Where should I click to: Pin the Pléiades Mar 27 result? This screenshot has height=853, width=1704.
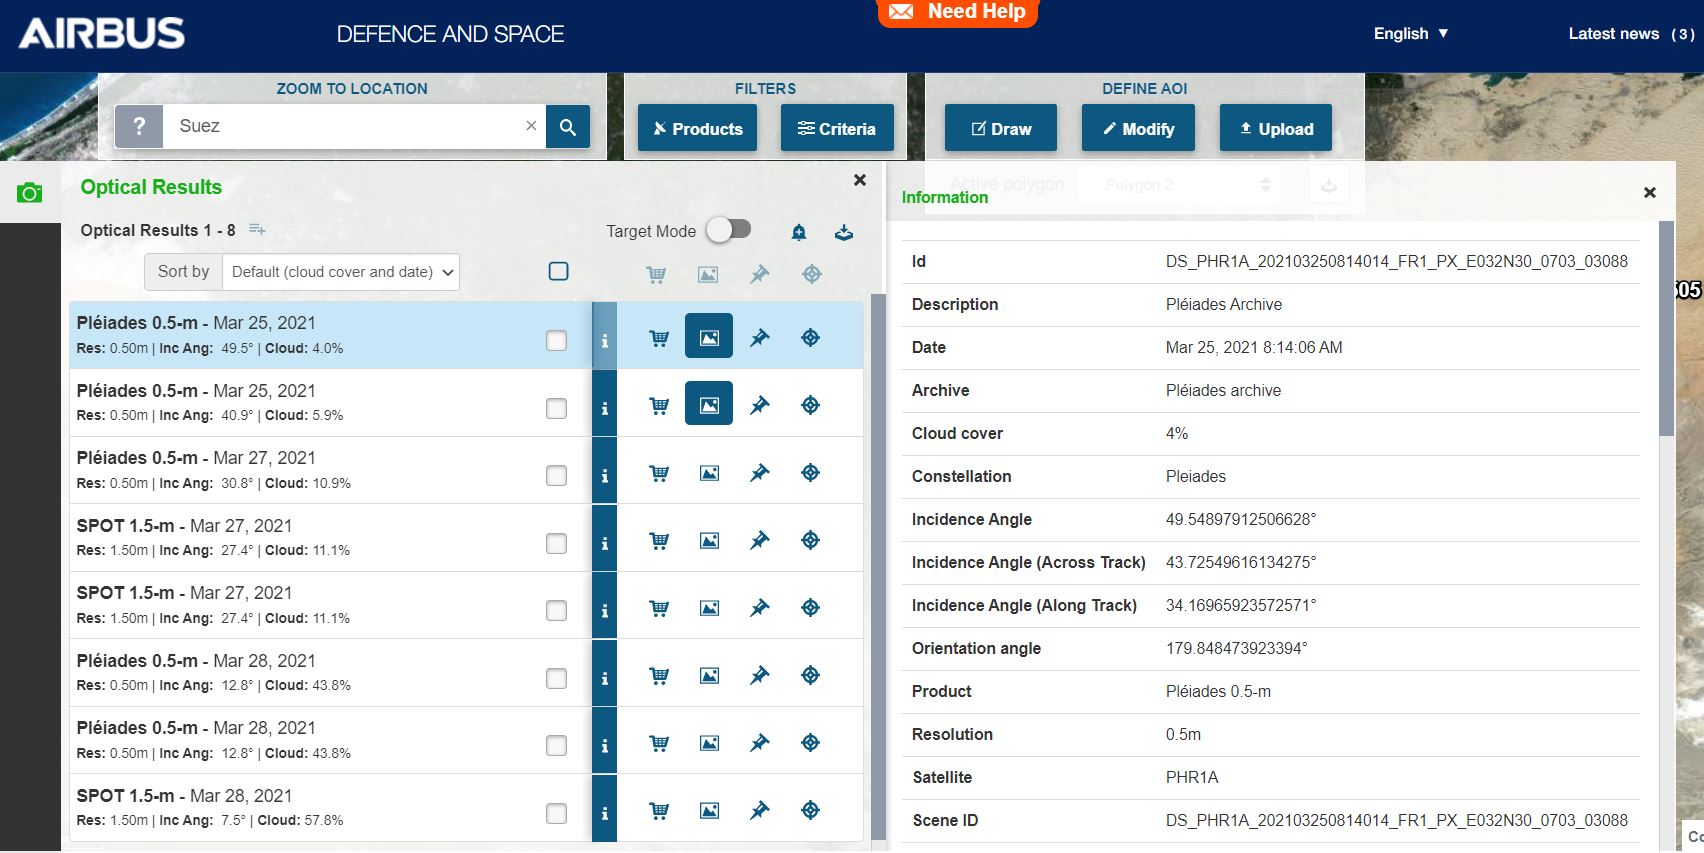(x=760, y=472)
